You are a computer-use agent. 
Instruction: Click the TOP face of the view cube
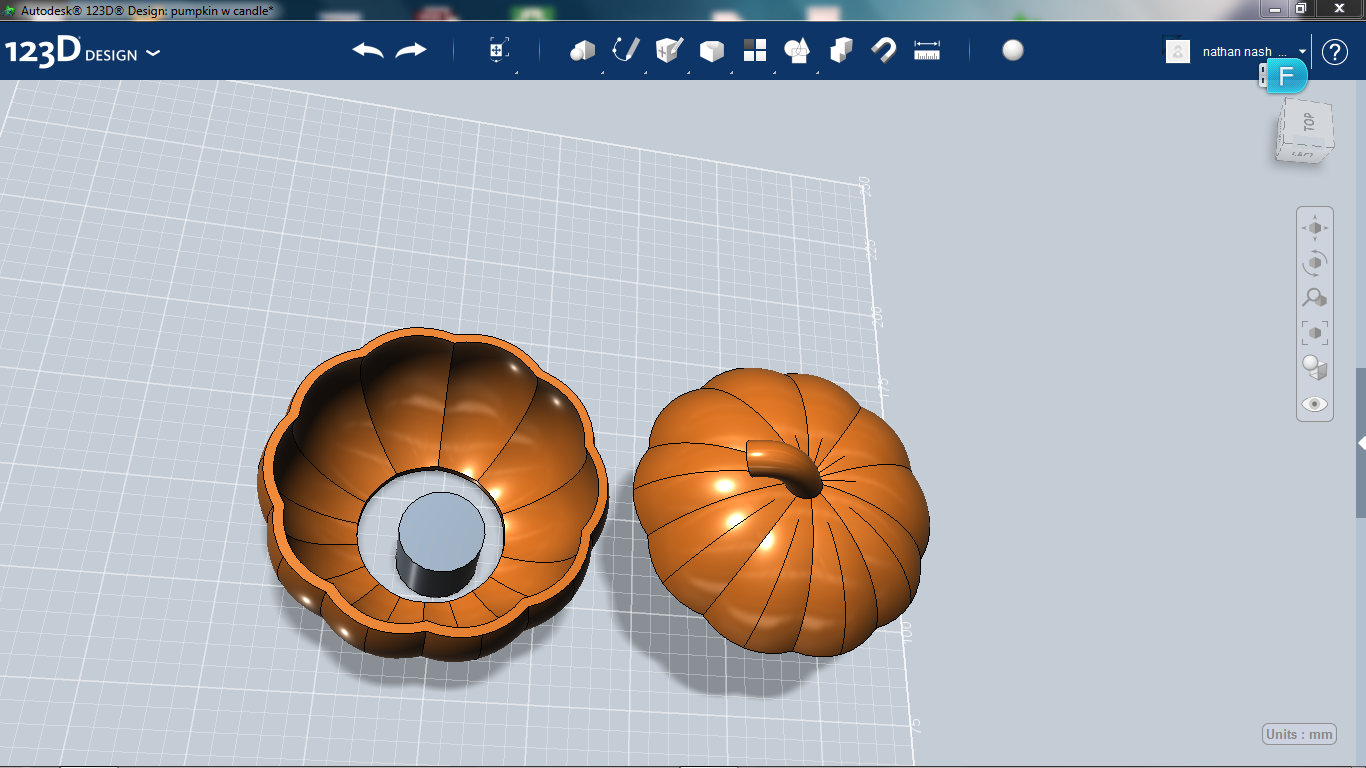click(x=1306, y=123)
